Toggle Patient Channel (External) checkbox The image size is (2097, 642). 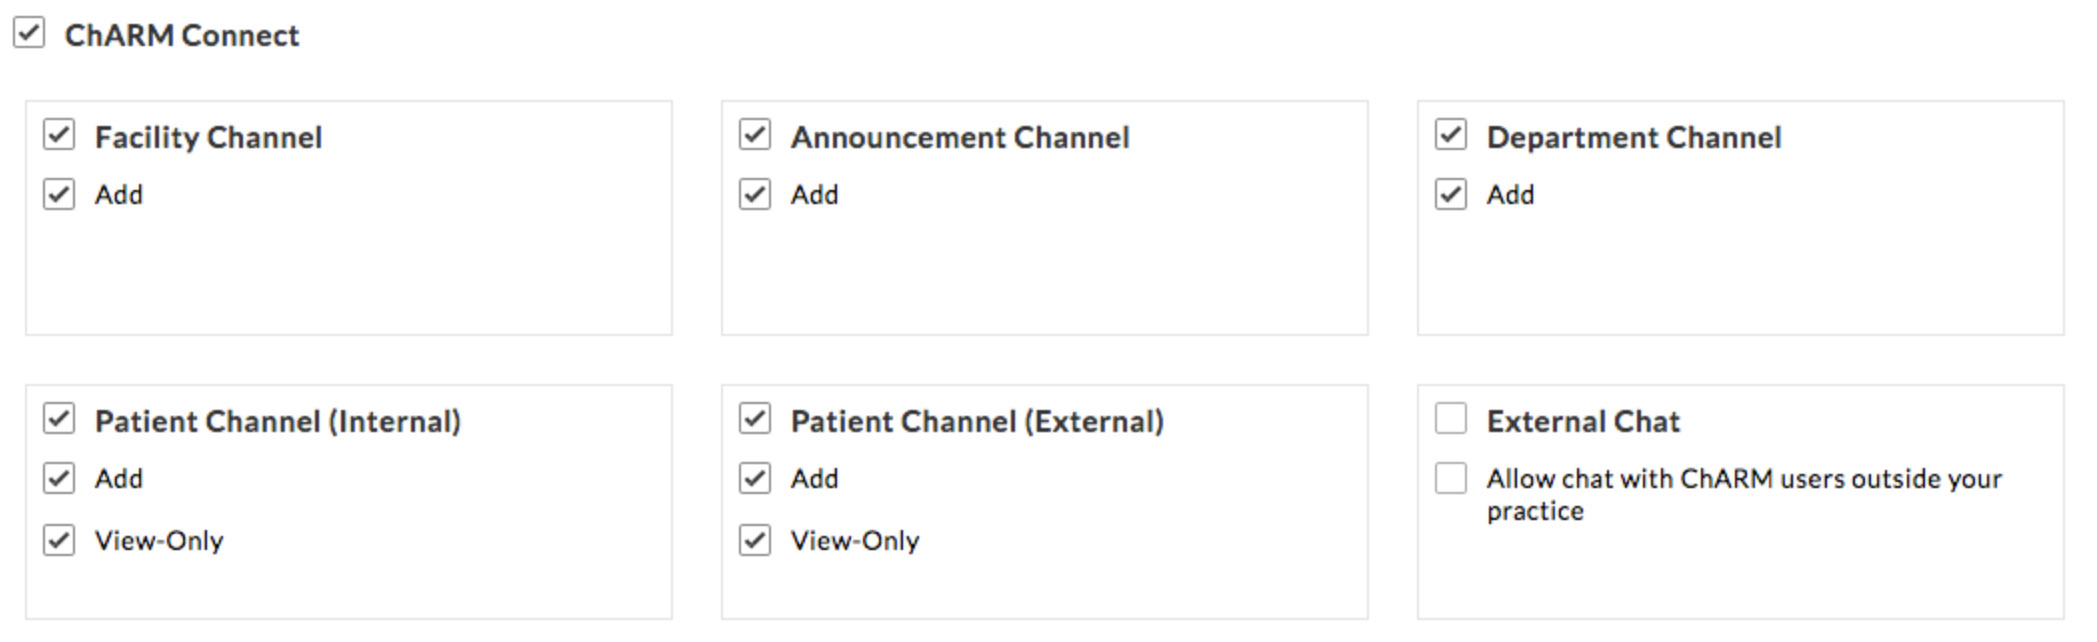pos(755,418)
